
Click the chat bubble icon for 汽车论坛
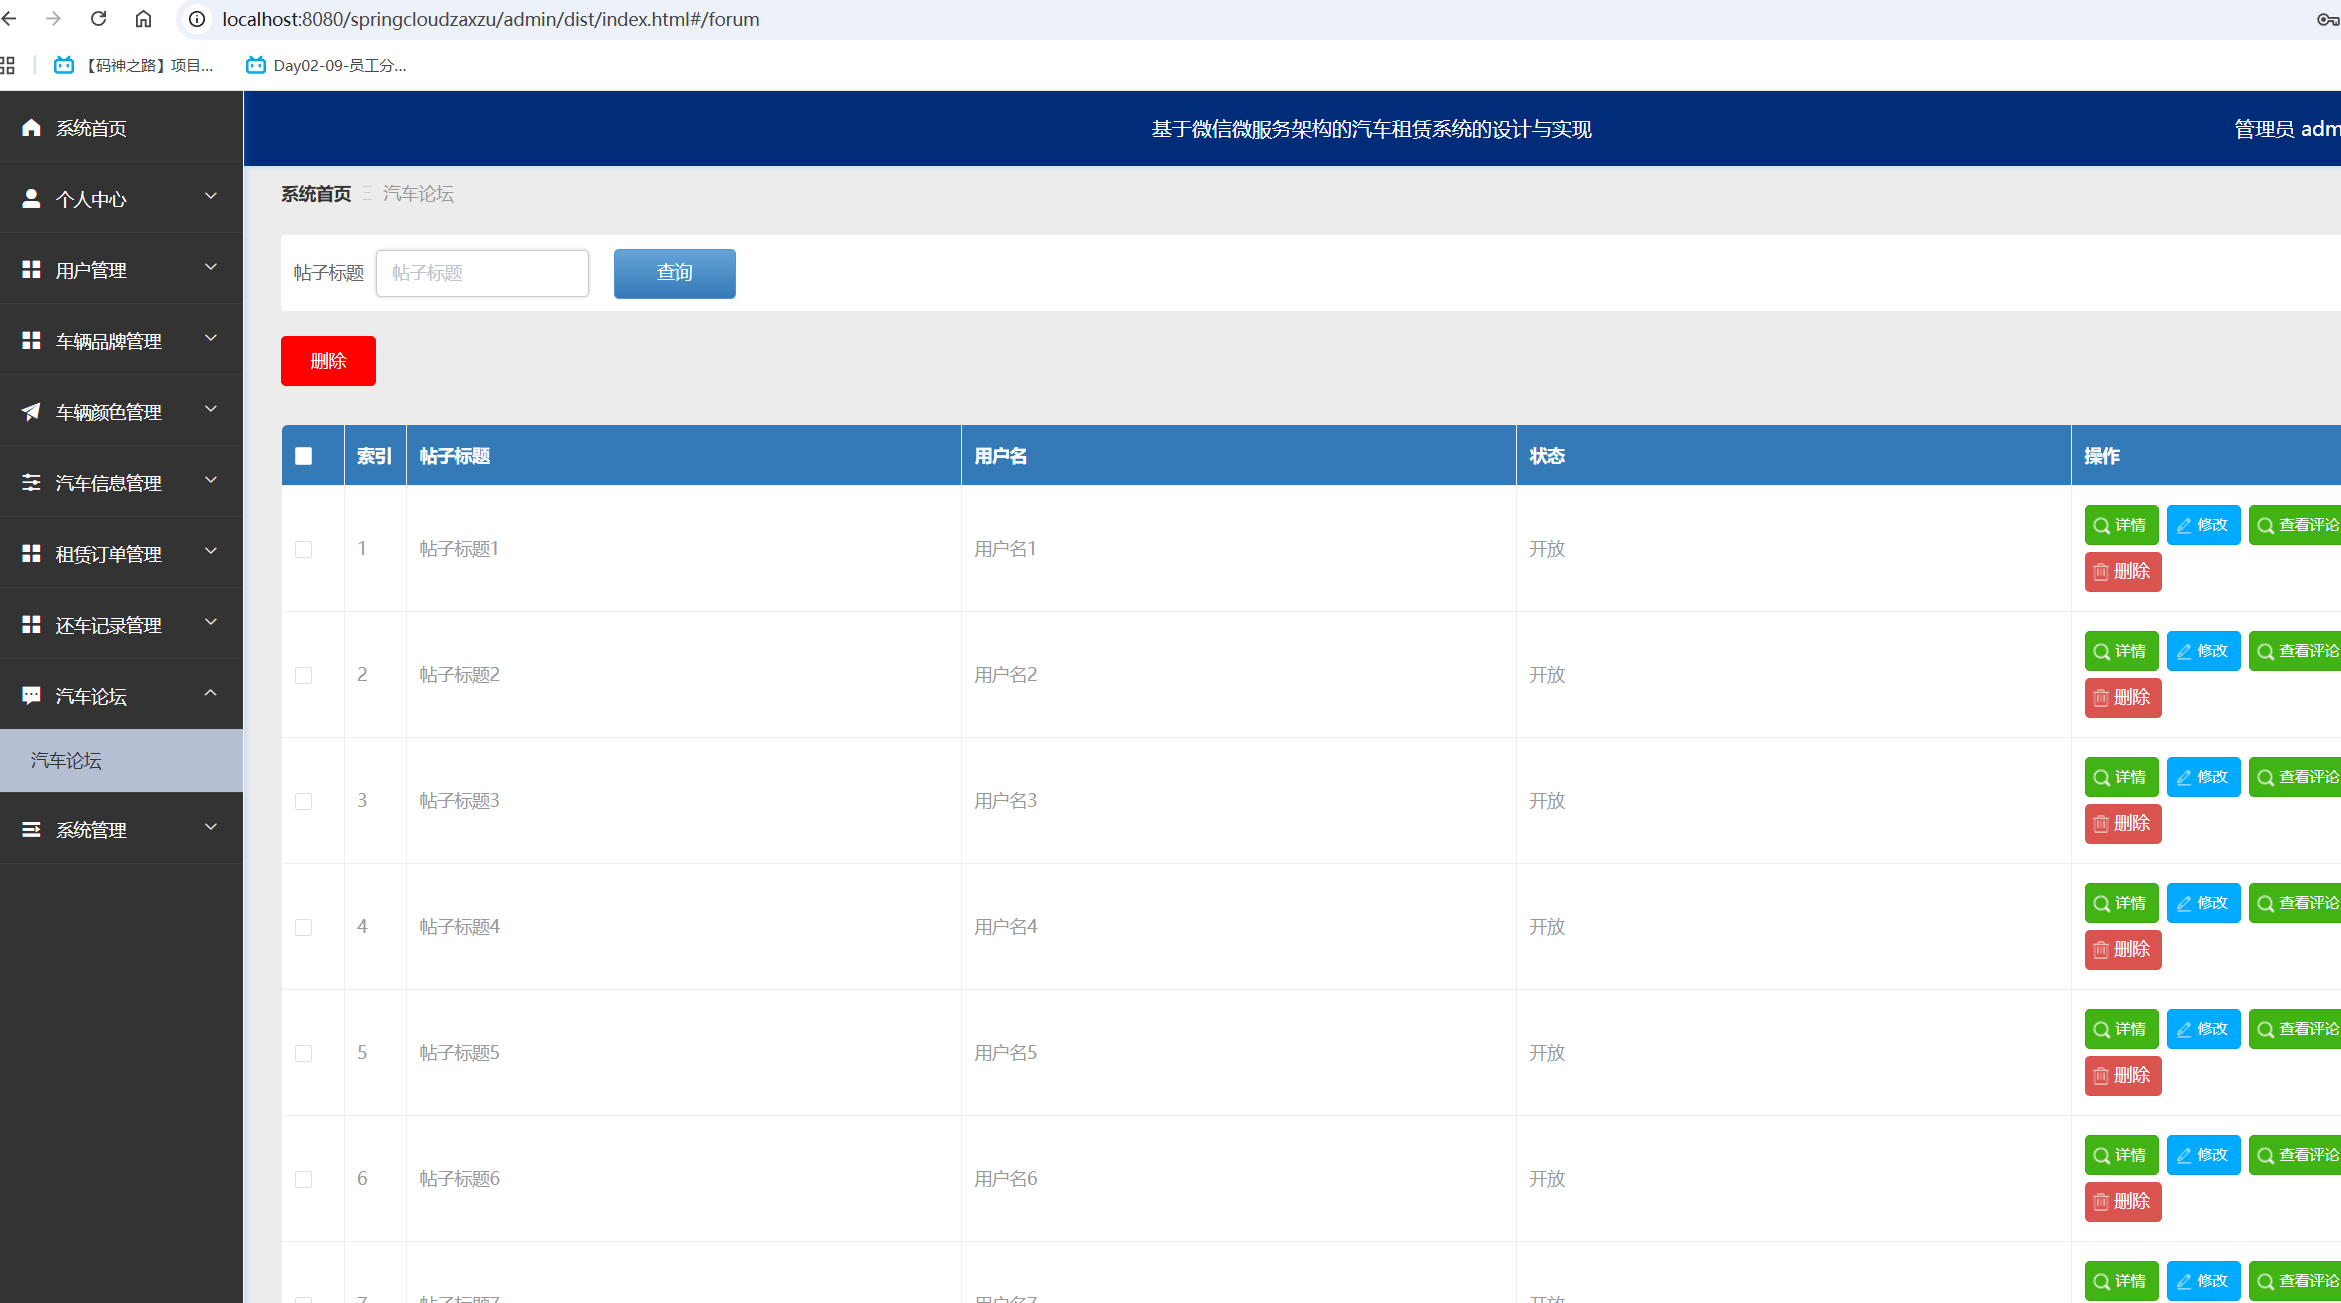tap(31, 695)
